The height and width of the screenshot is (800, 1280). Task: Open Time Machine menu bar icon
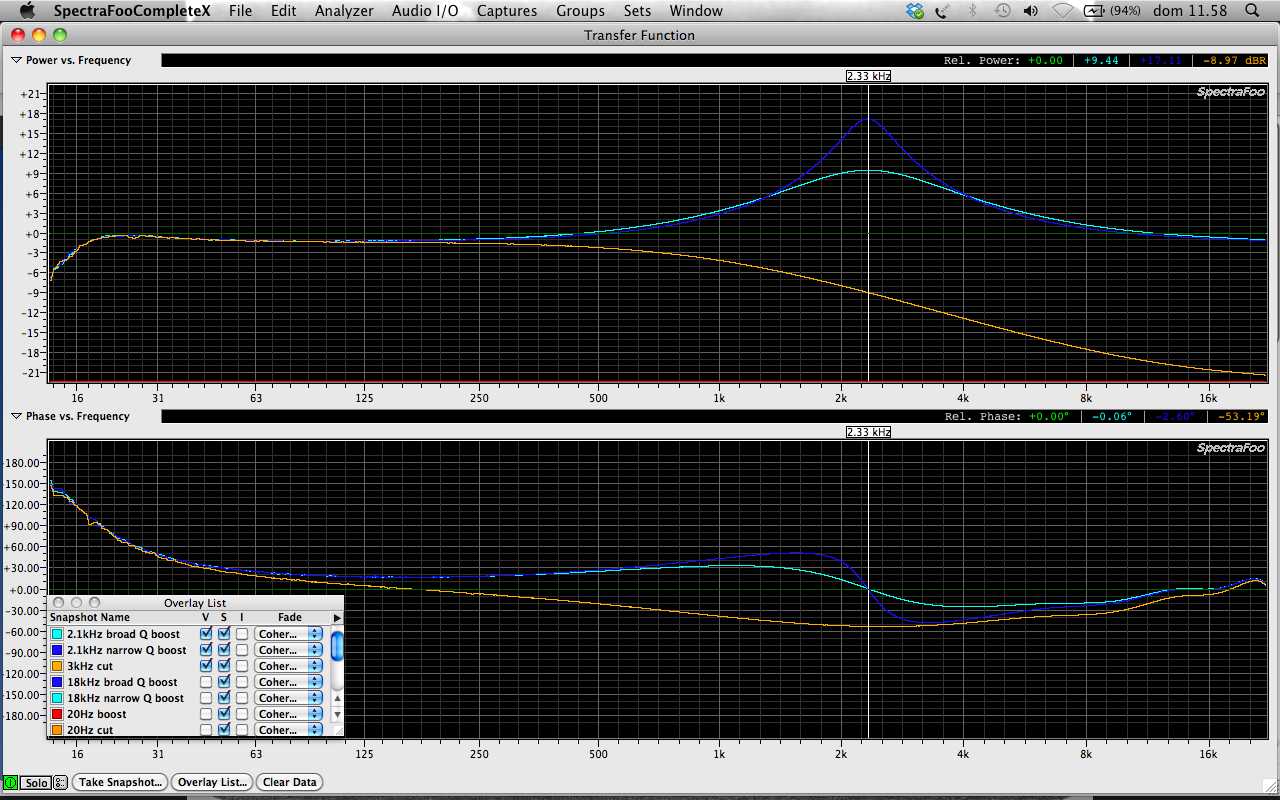coord(1002,11)
